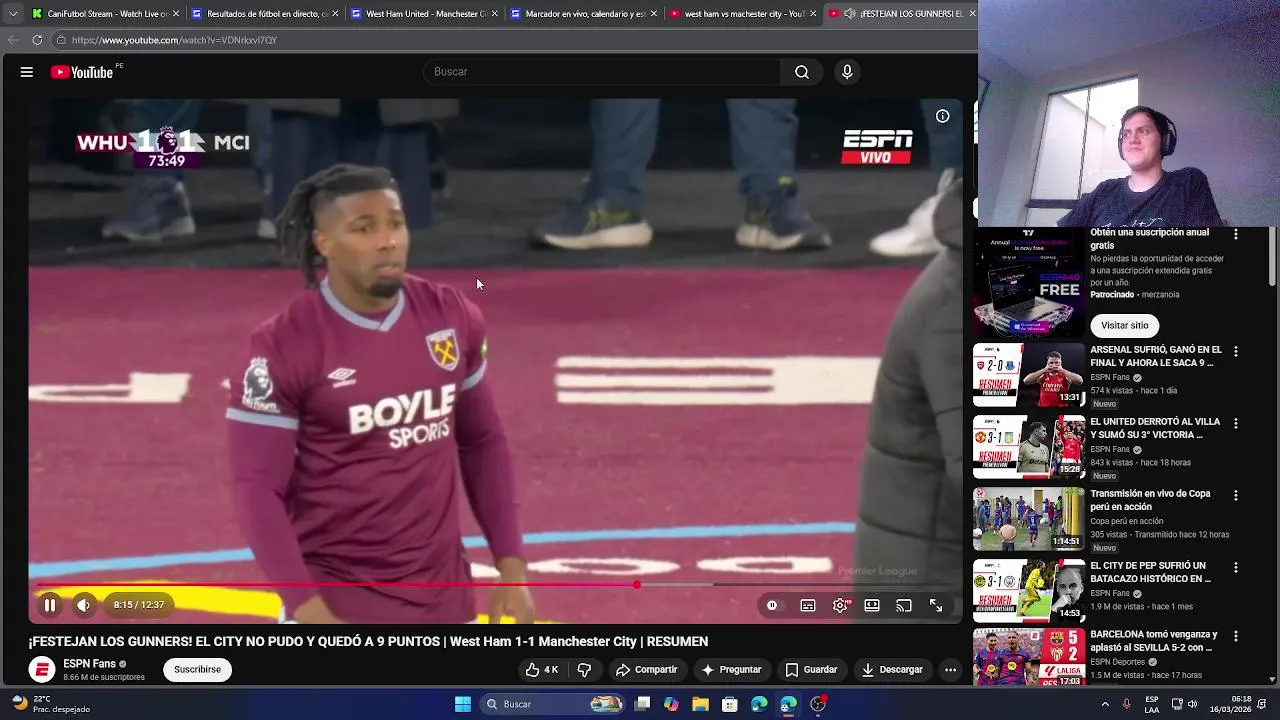Image resolution: width=1280 pixels, height=720 pixels.
Task: Open options for EL UNITED DERROTÓ video
Action: pyautogui.click(x=1236, y=424)
